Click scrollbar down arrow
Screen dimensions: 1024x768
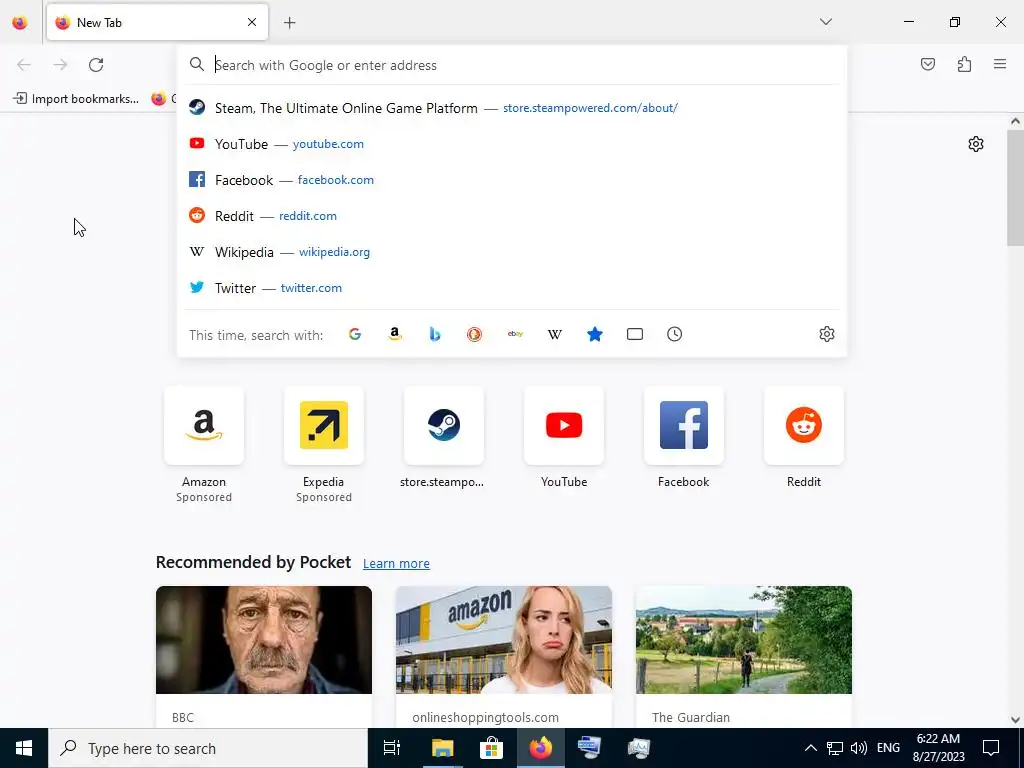point(1015,720)
